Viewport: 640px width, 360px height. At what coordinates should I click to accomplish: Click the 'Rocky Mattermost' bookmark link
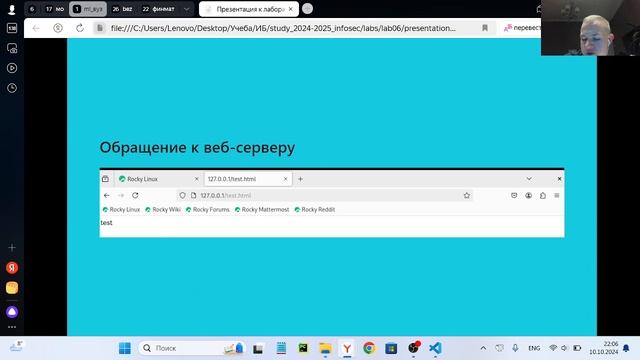pyautogui.click(x=262, y=209)
